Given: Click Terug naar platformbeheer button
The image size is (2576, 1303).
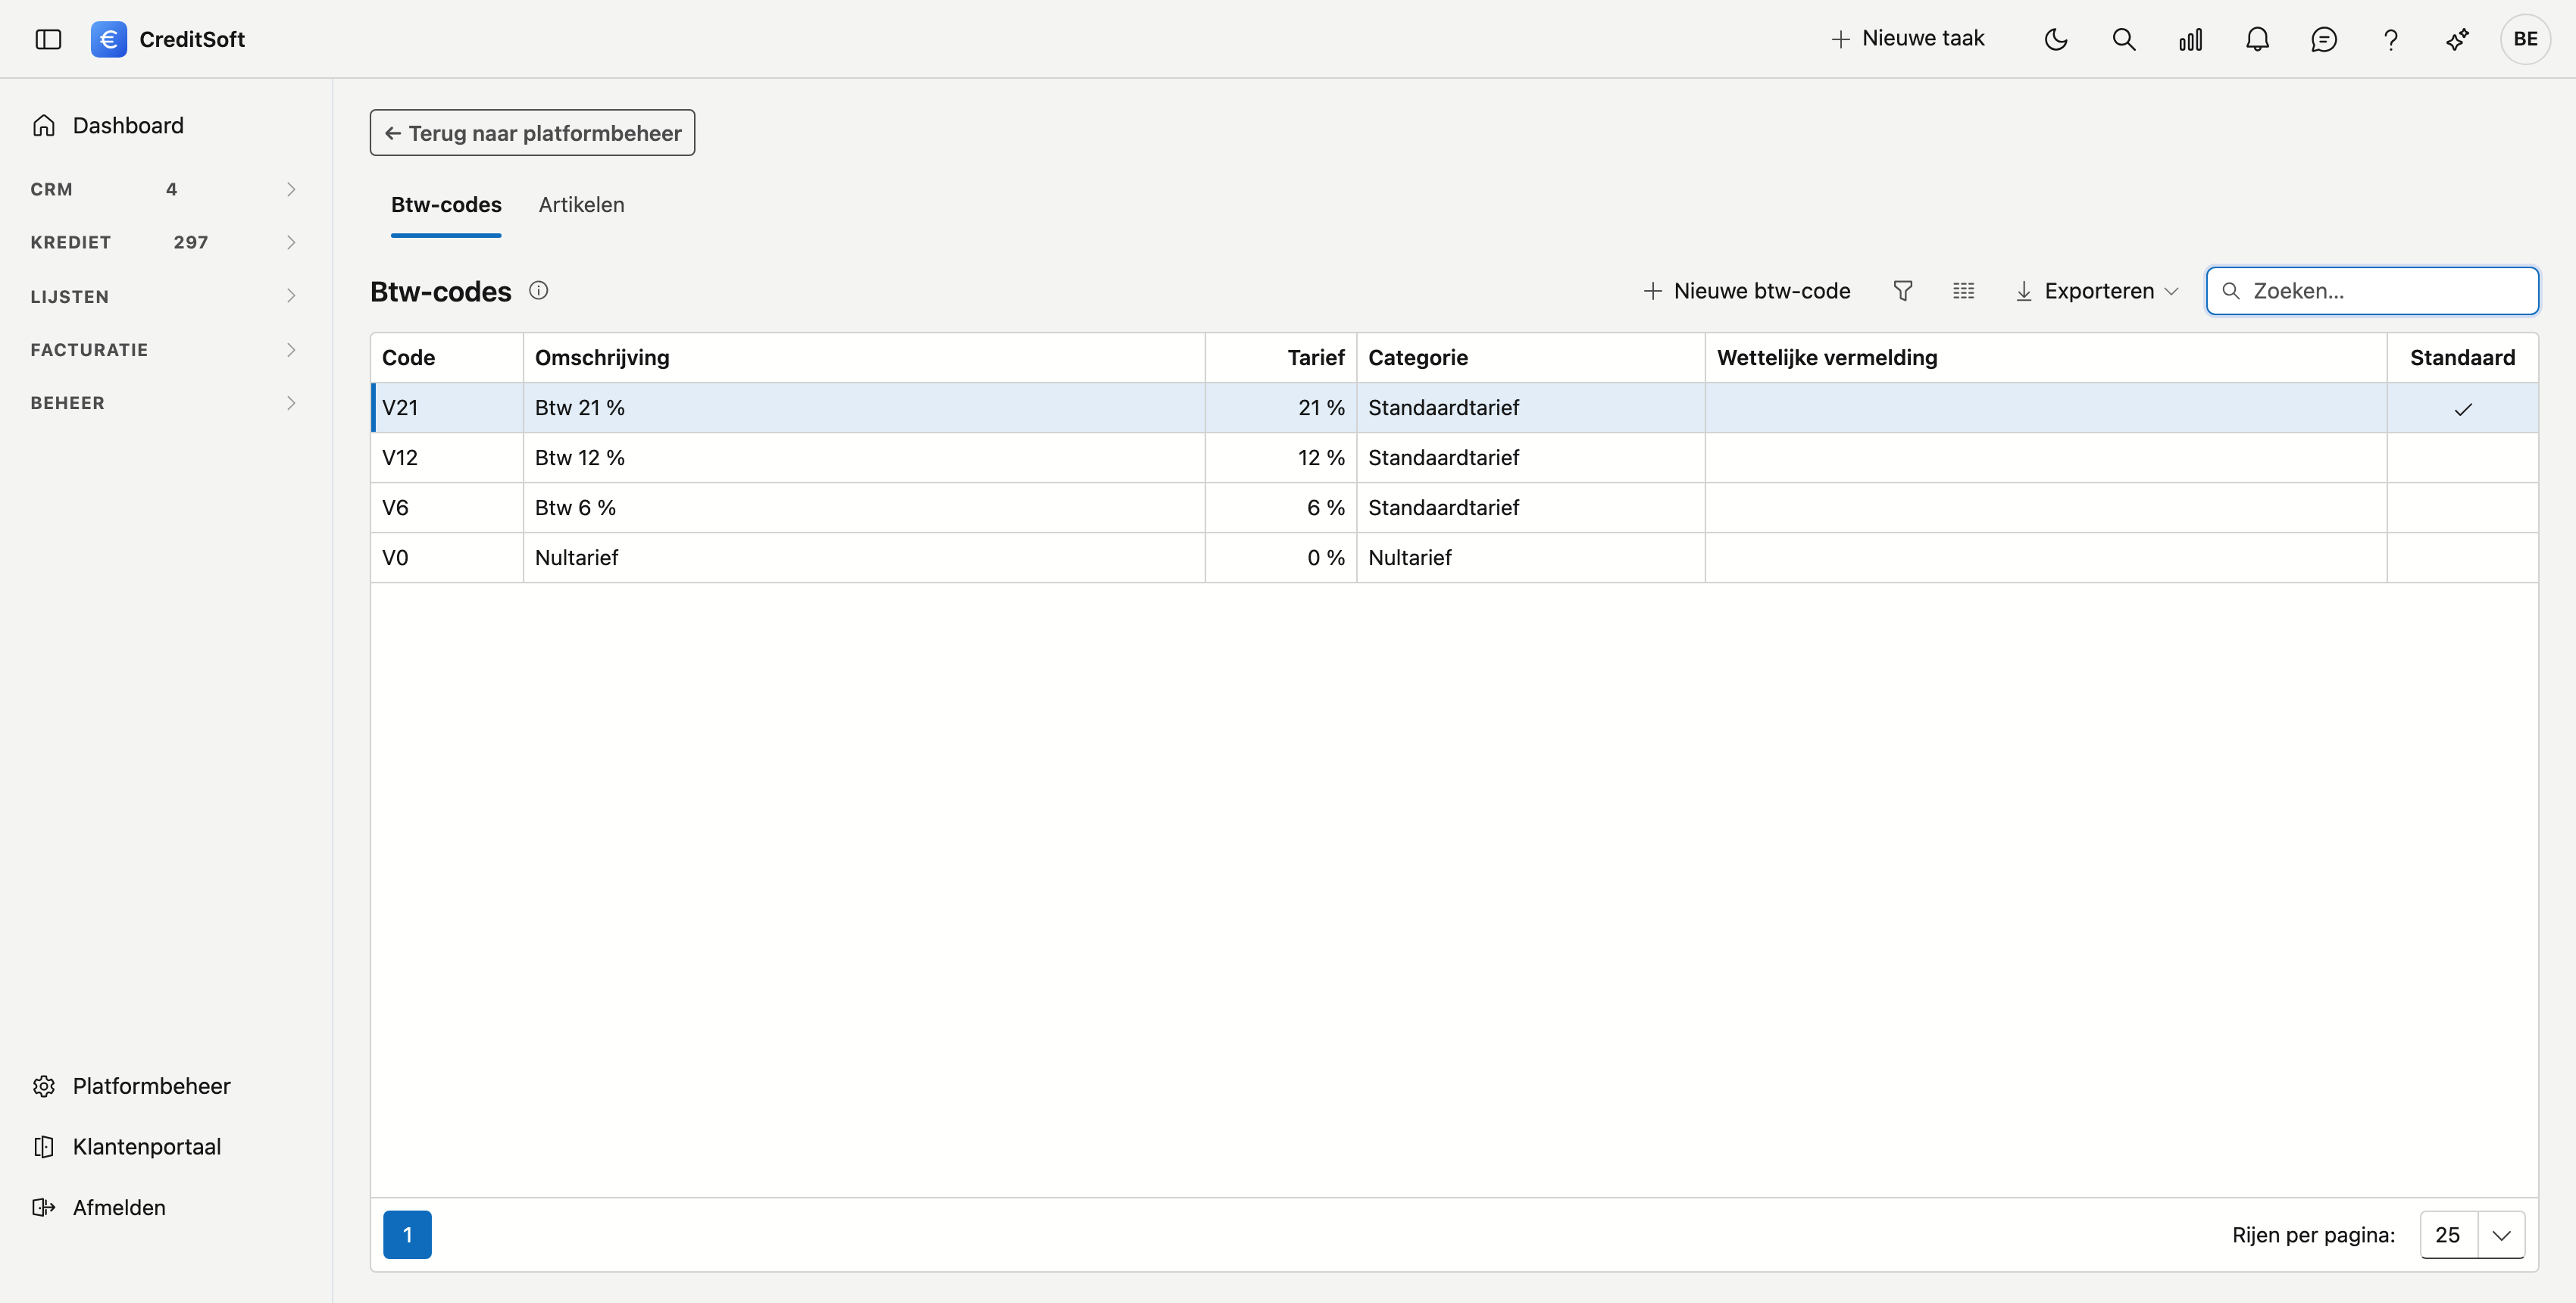Looking at the screenshot, I should pos(532,133).
